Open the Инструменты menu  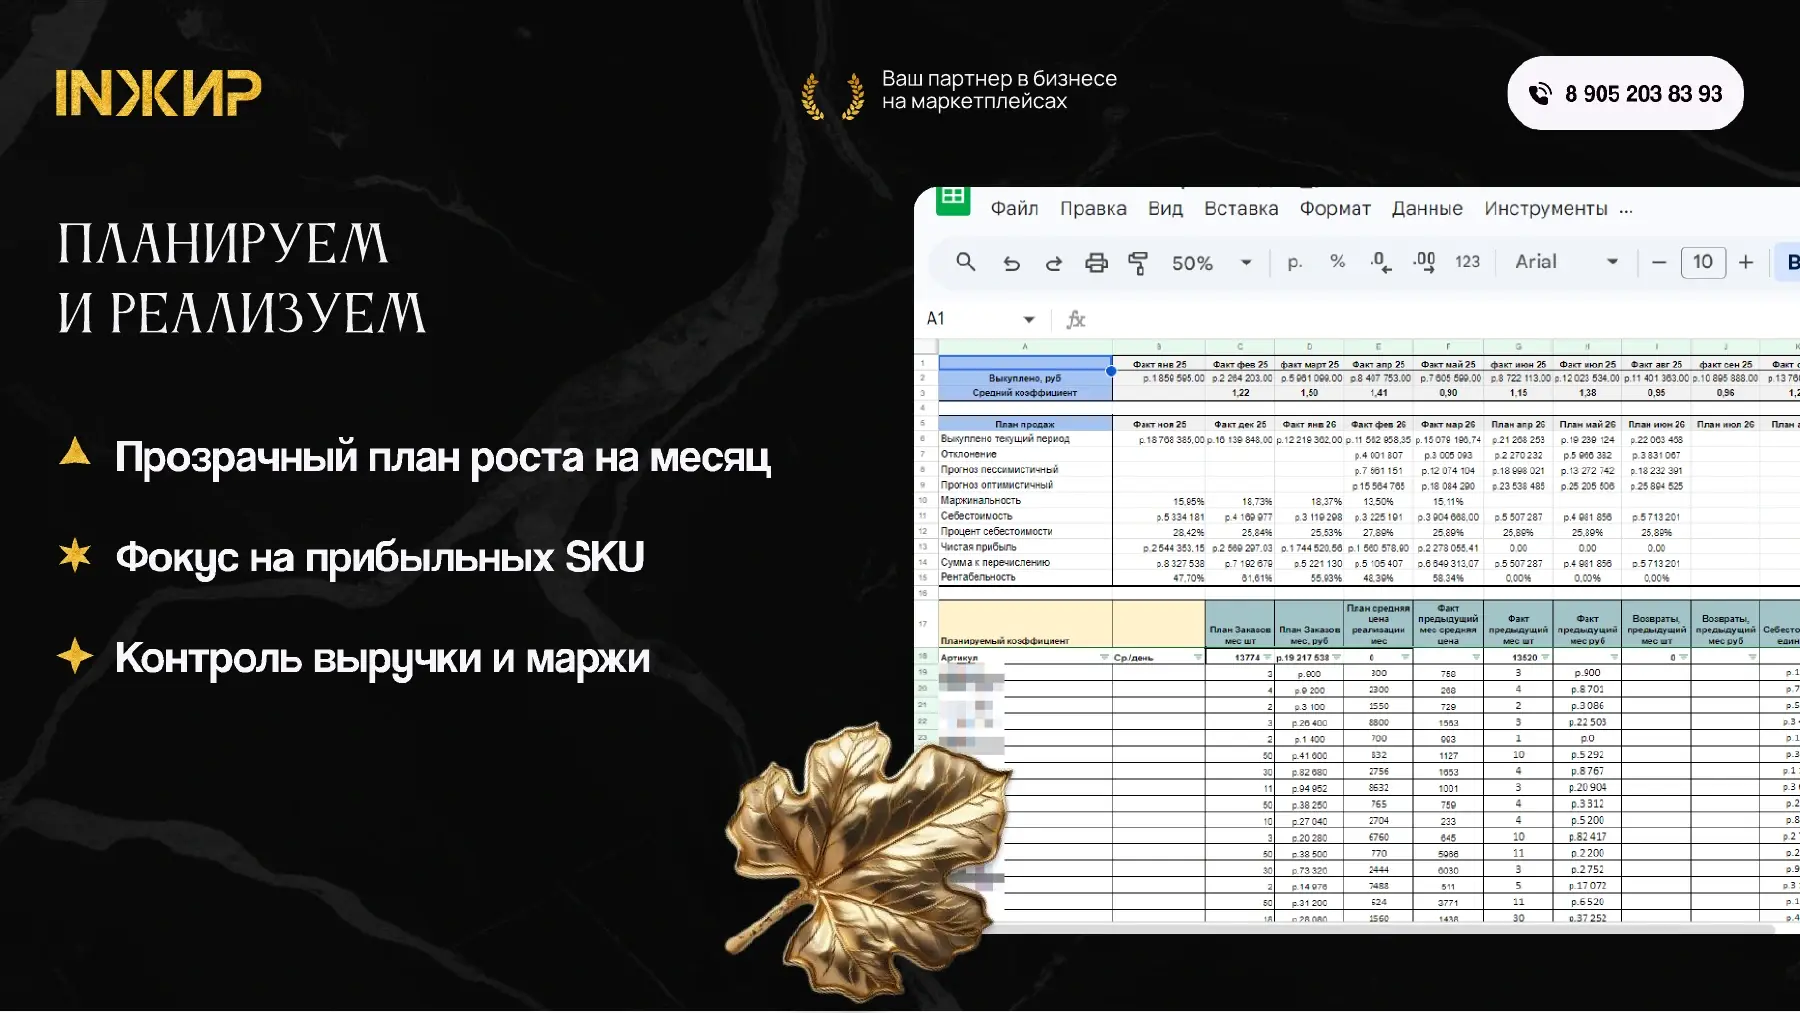coord(1545,208)
